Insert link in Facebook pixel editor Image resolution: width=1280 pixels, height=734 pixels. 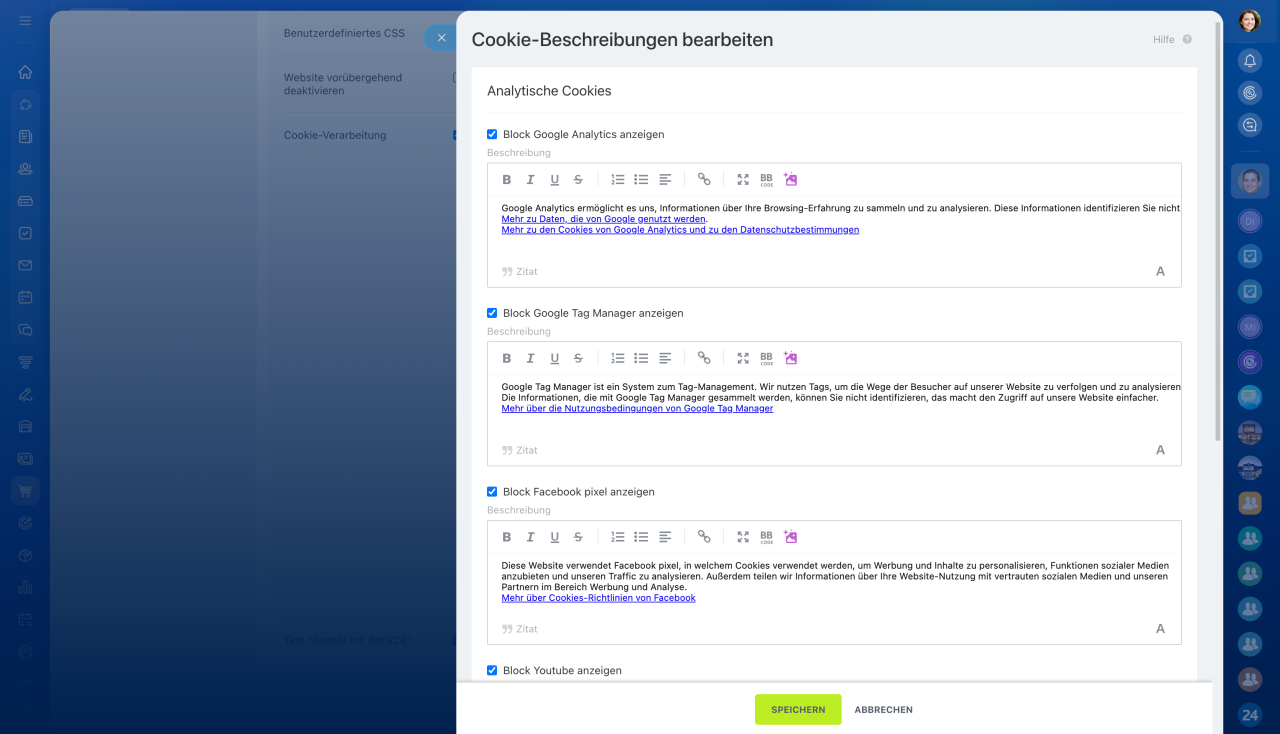tap(704, 537)
